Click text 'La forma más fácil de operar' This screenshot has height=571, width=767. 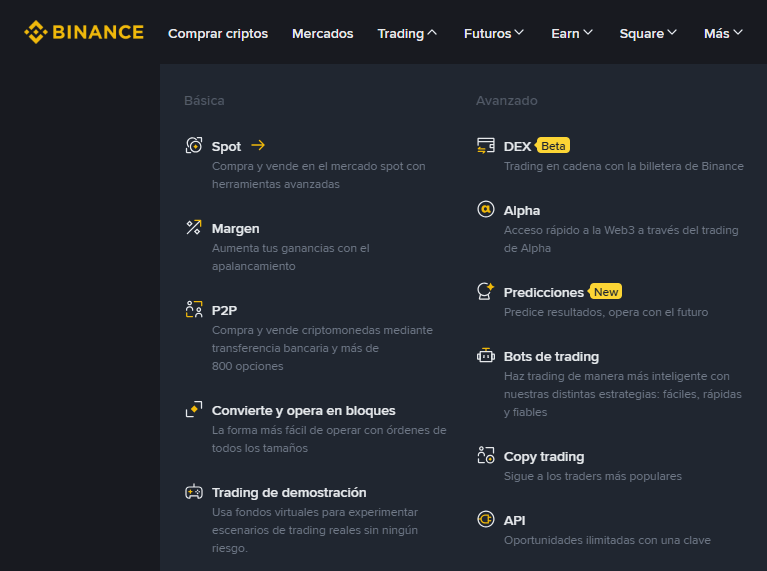[287, 430]
